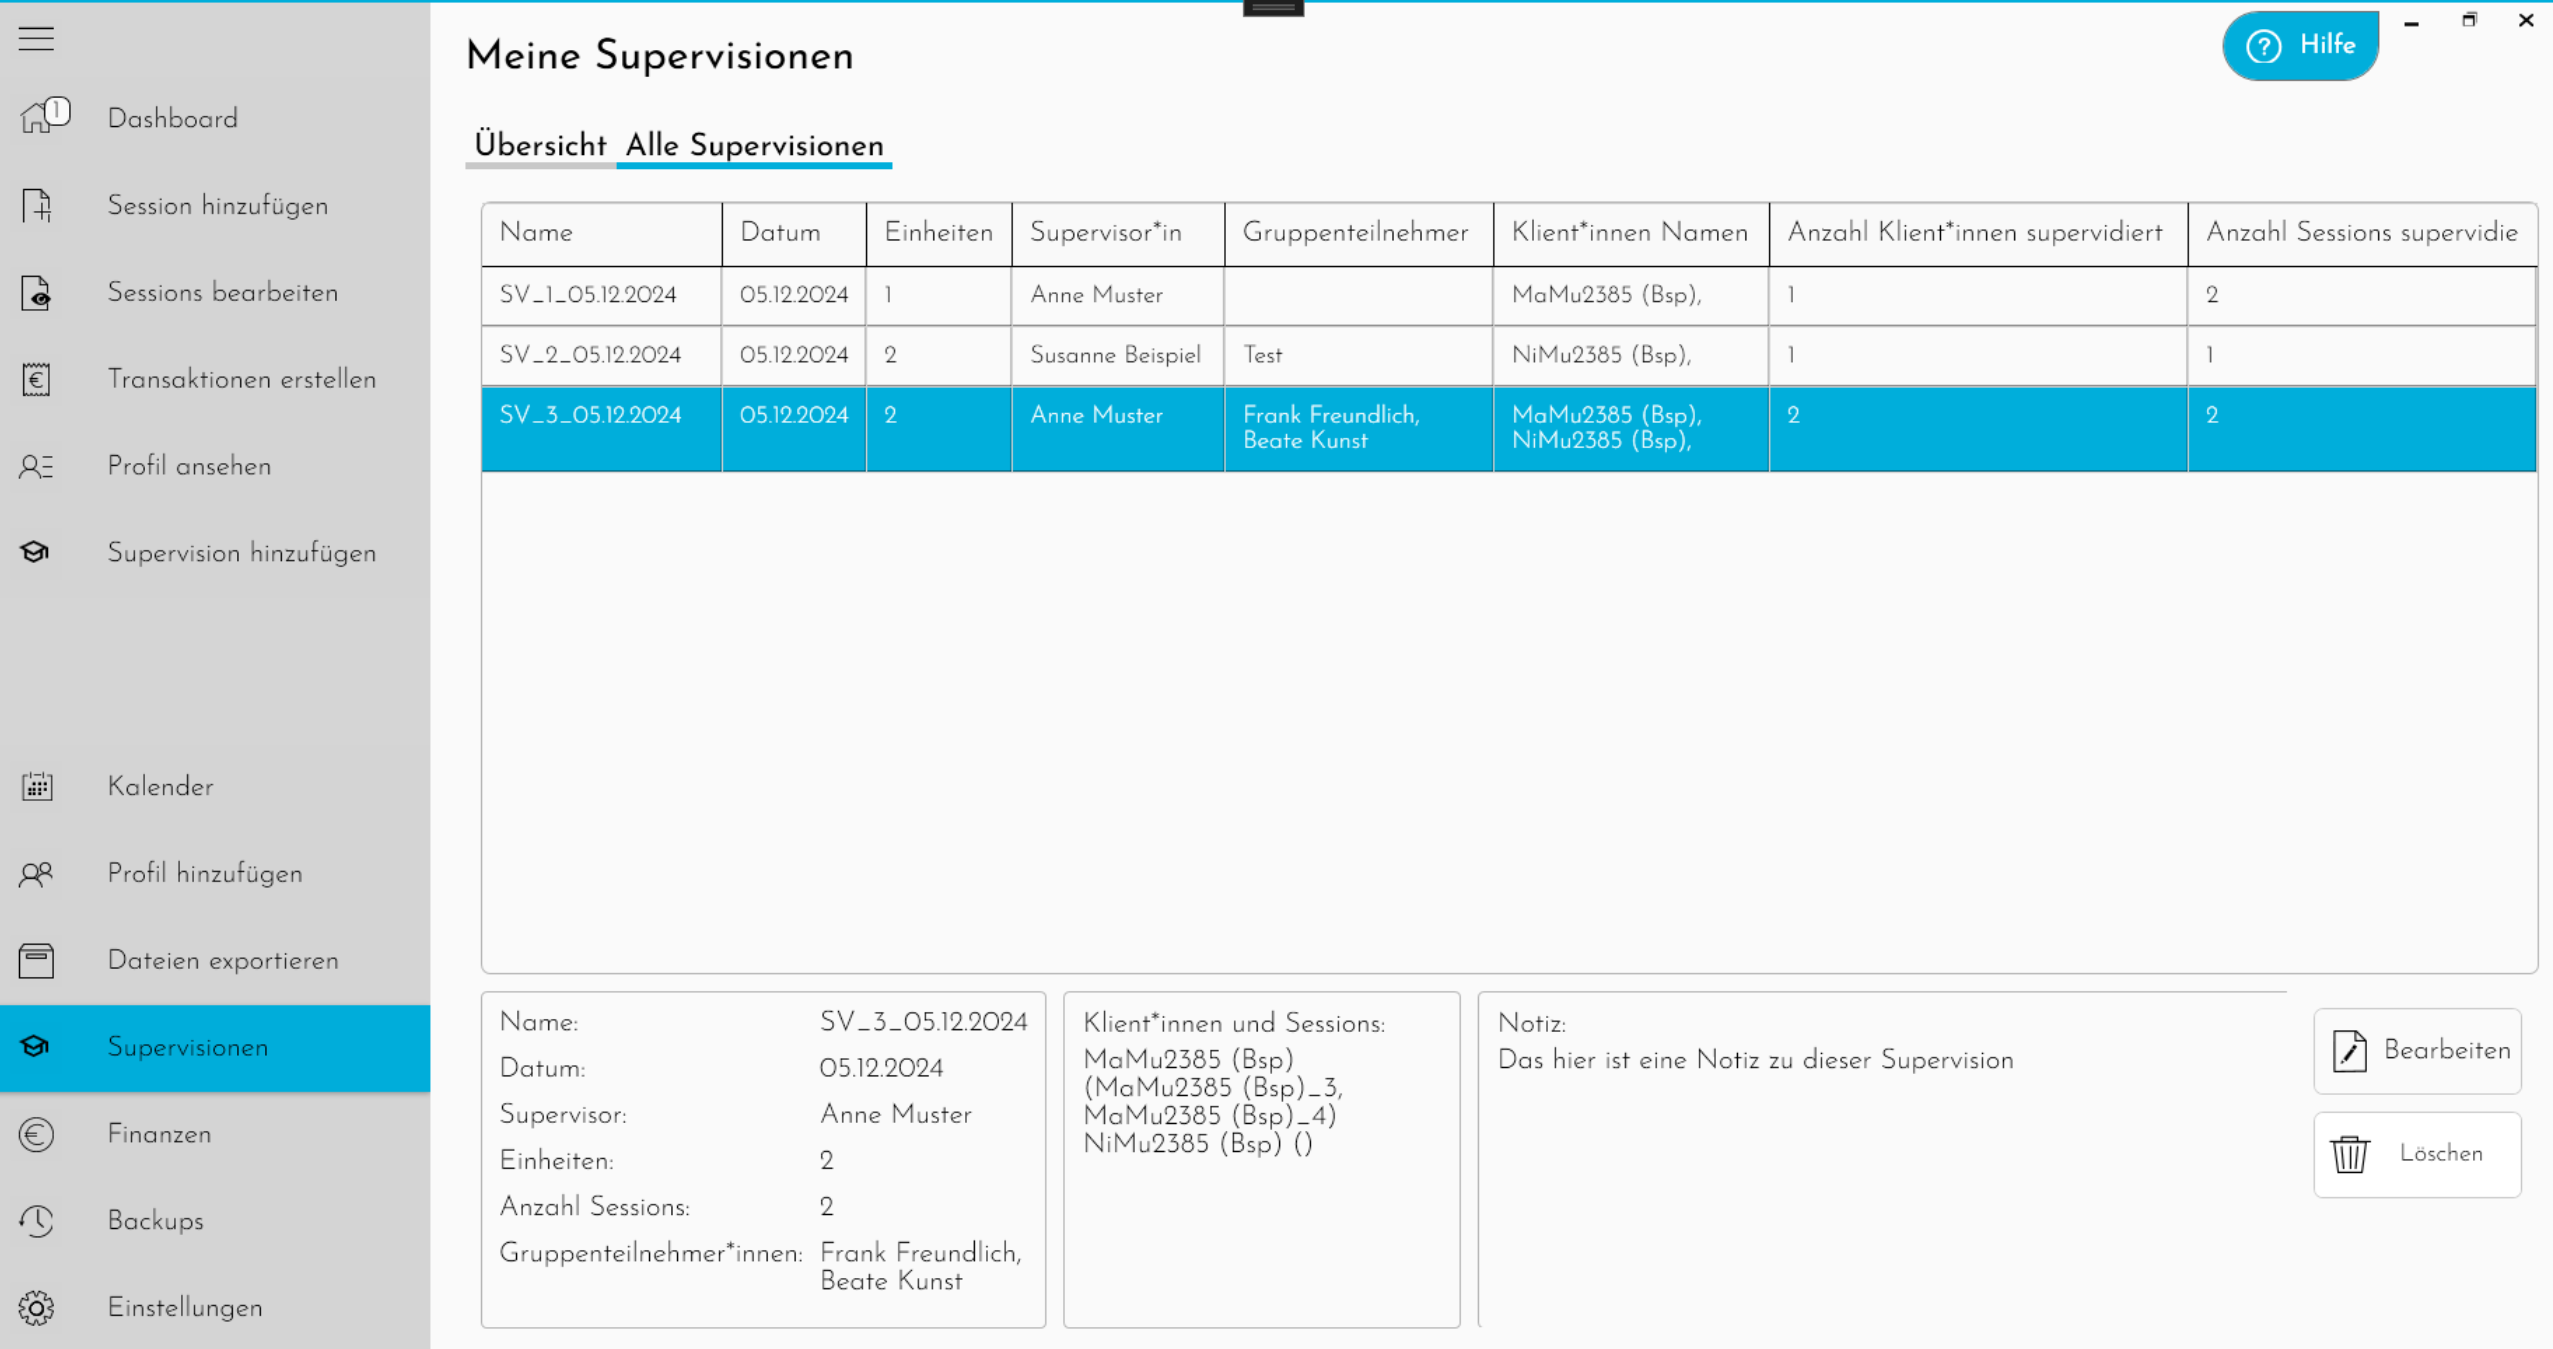Click the Session hinzufügen document icon
Image resolution: width=2553 pixels, height=1349 pixels.
37,206
